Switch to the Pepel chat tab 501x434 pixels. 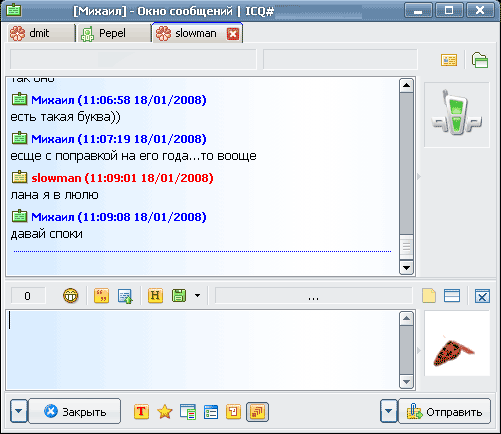tap(115, 33)
